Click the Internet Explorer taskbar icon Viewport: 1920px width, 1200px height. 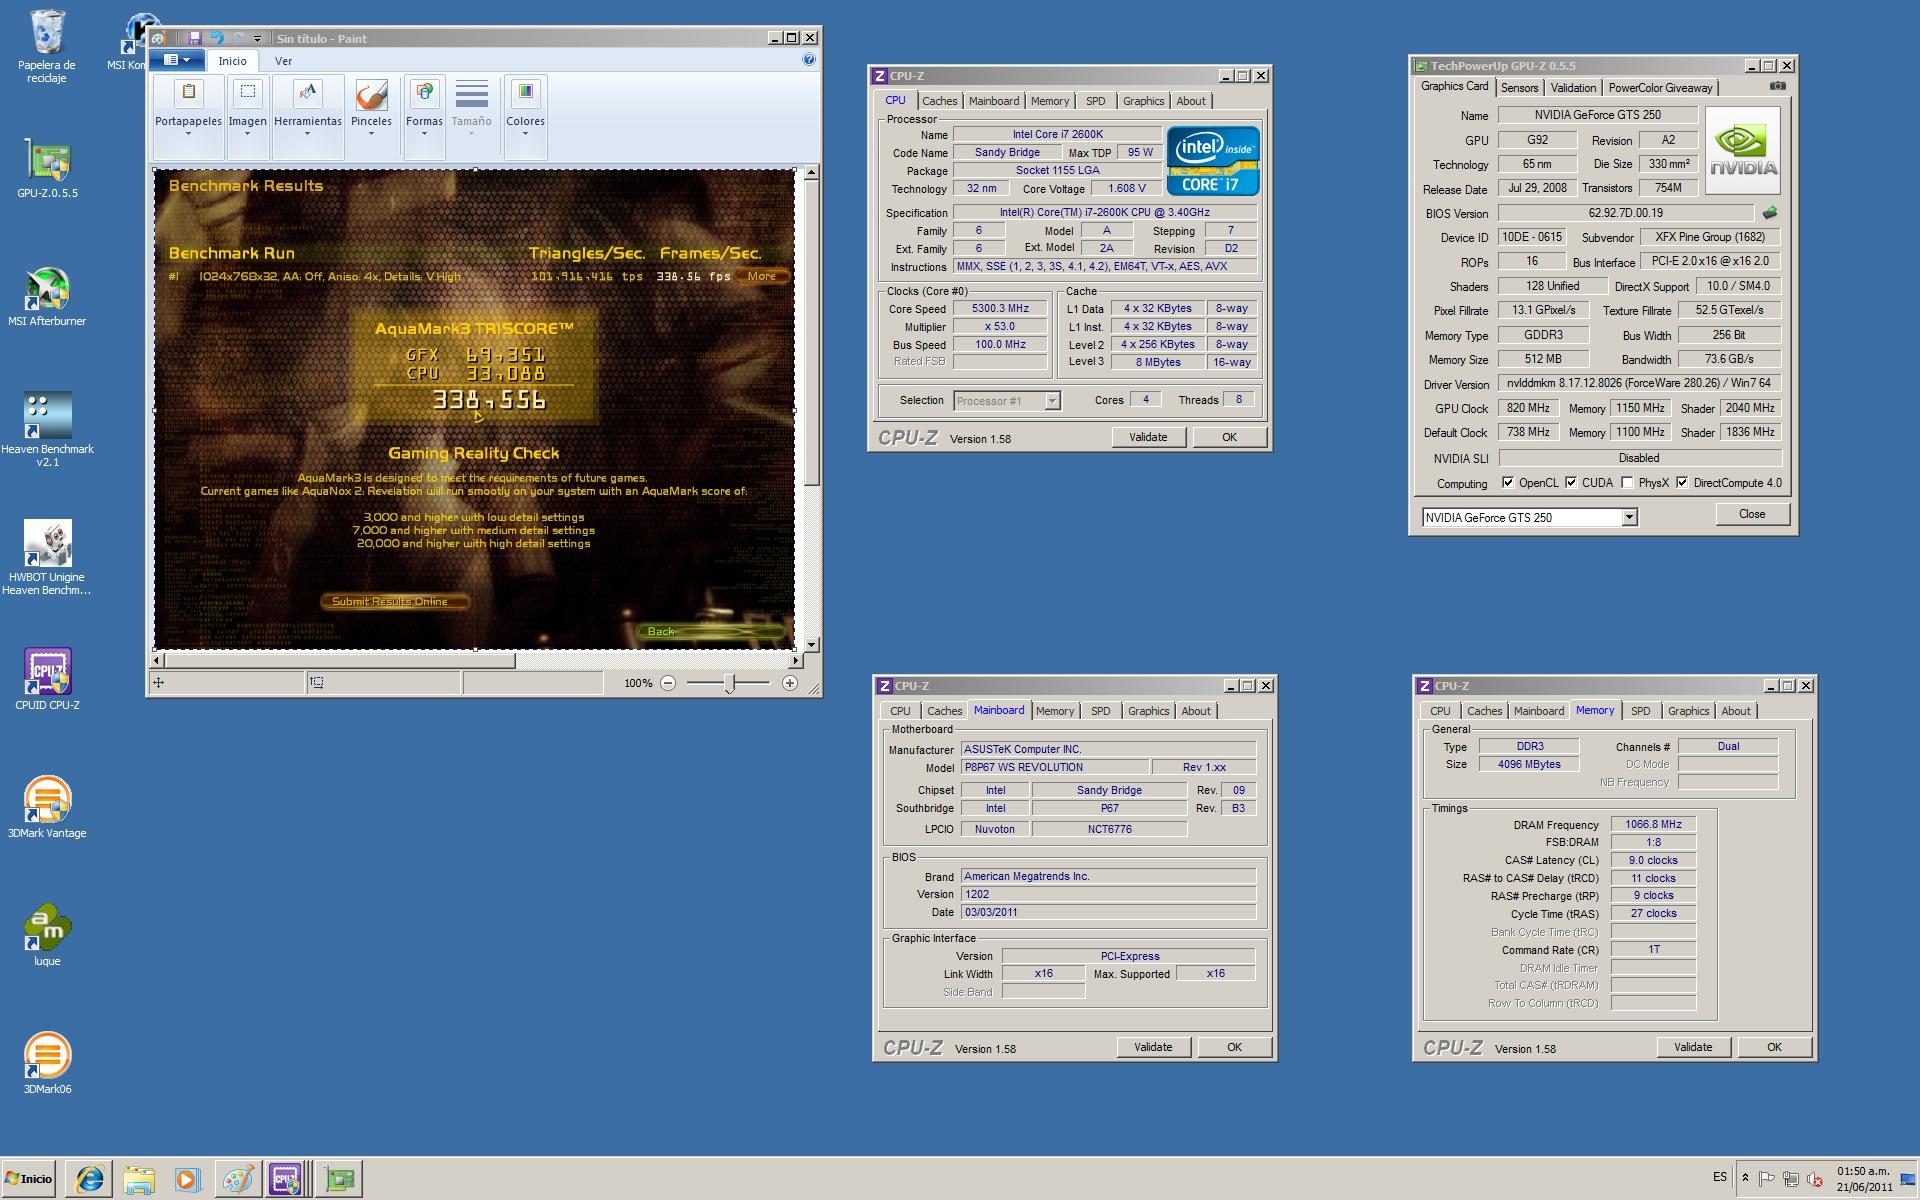coord(89,1179)
